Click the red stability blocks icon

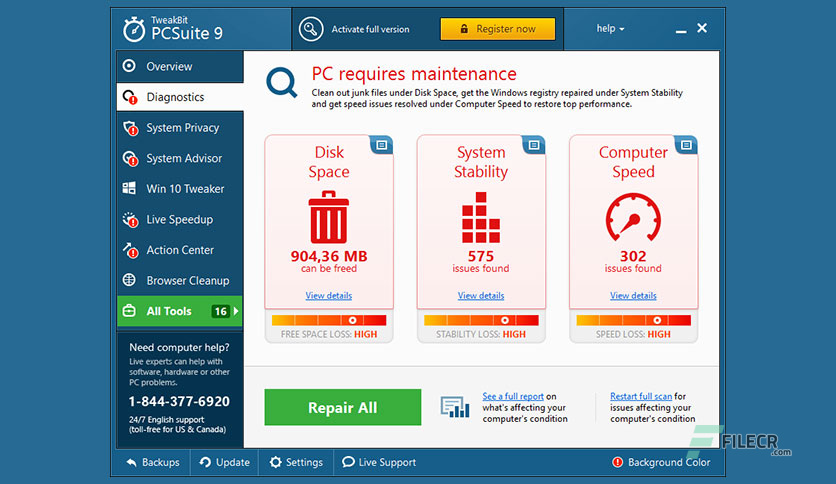[x=481, y=217]
